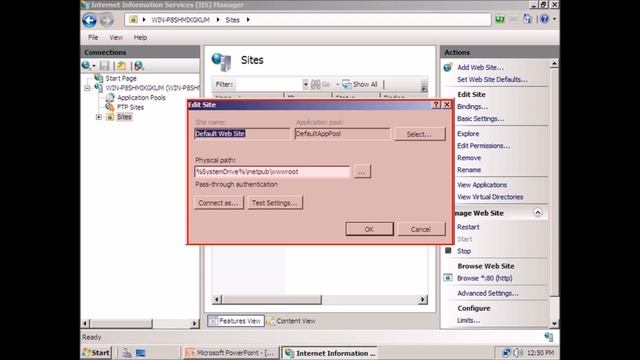Click Remove action link
Viewport: 640px width, 360px height.
tap(469, 158)
